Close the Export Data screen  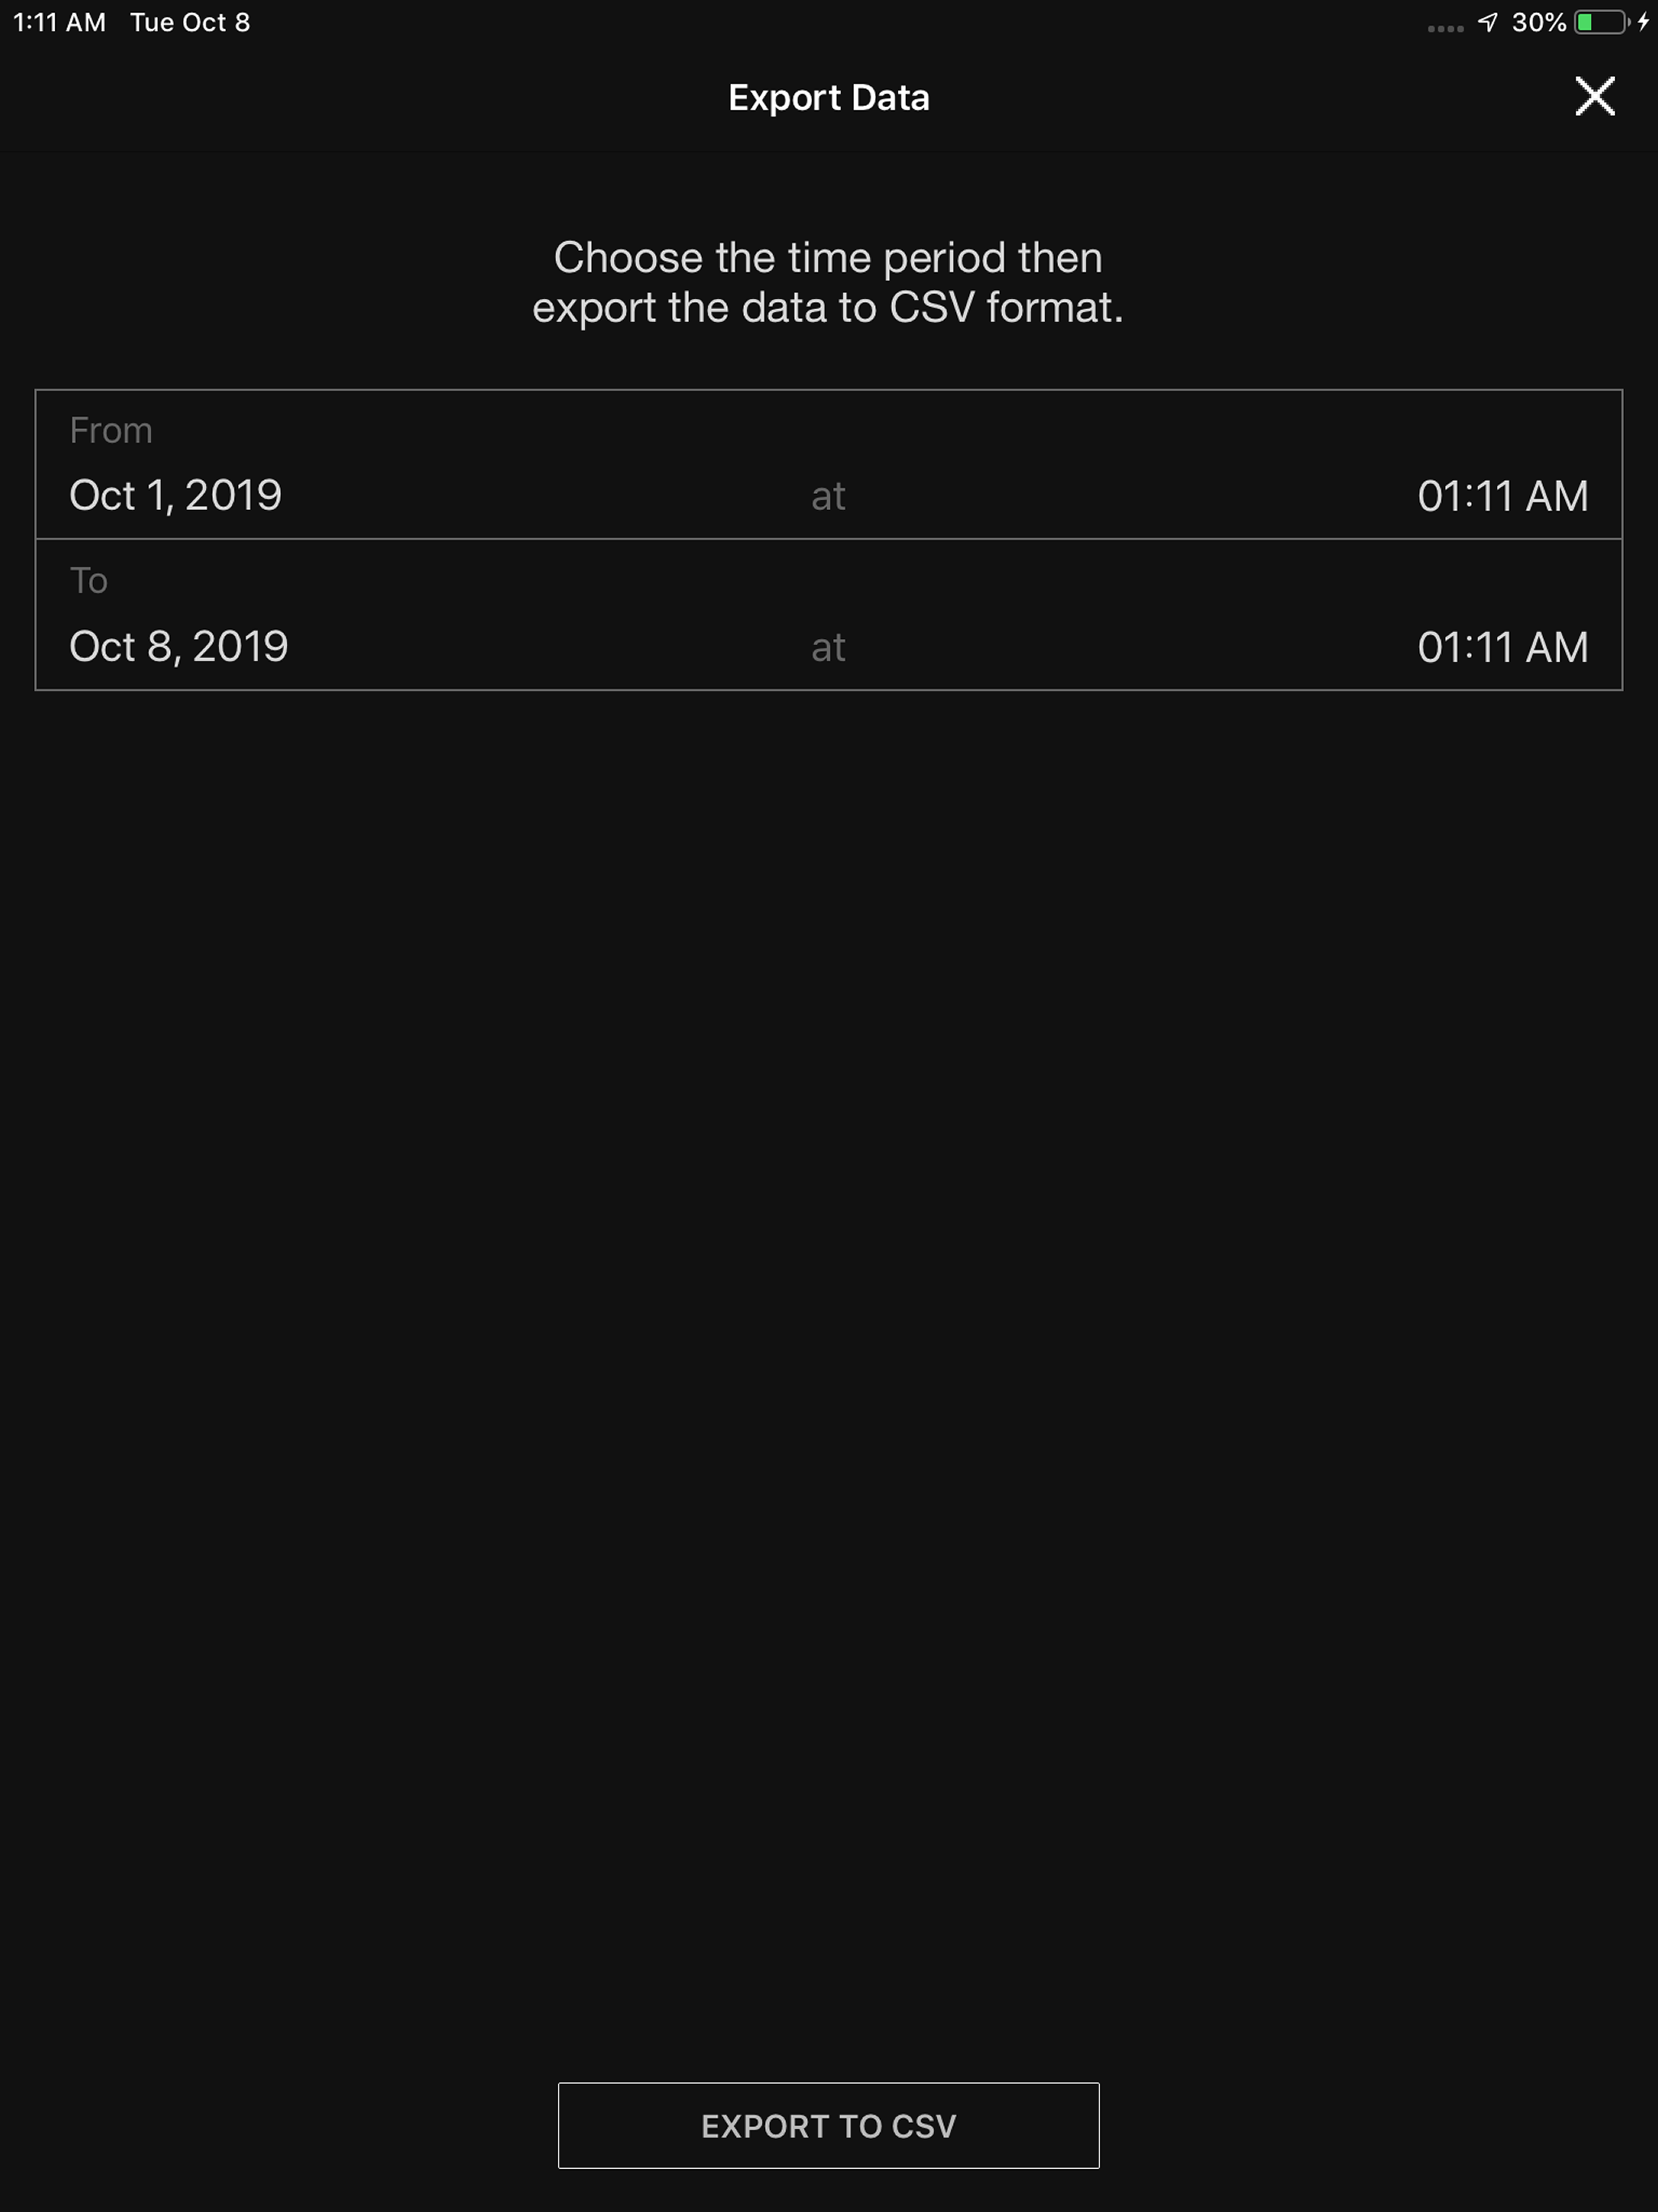1594,96
